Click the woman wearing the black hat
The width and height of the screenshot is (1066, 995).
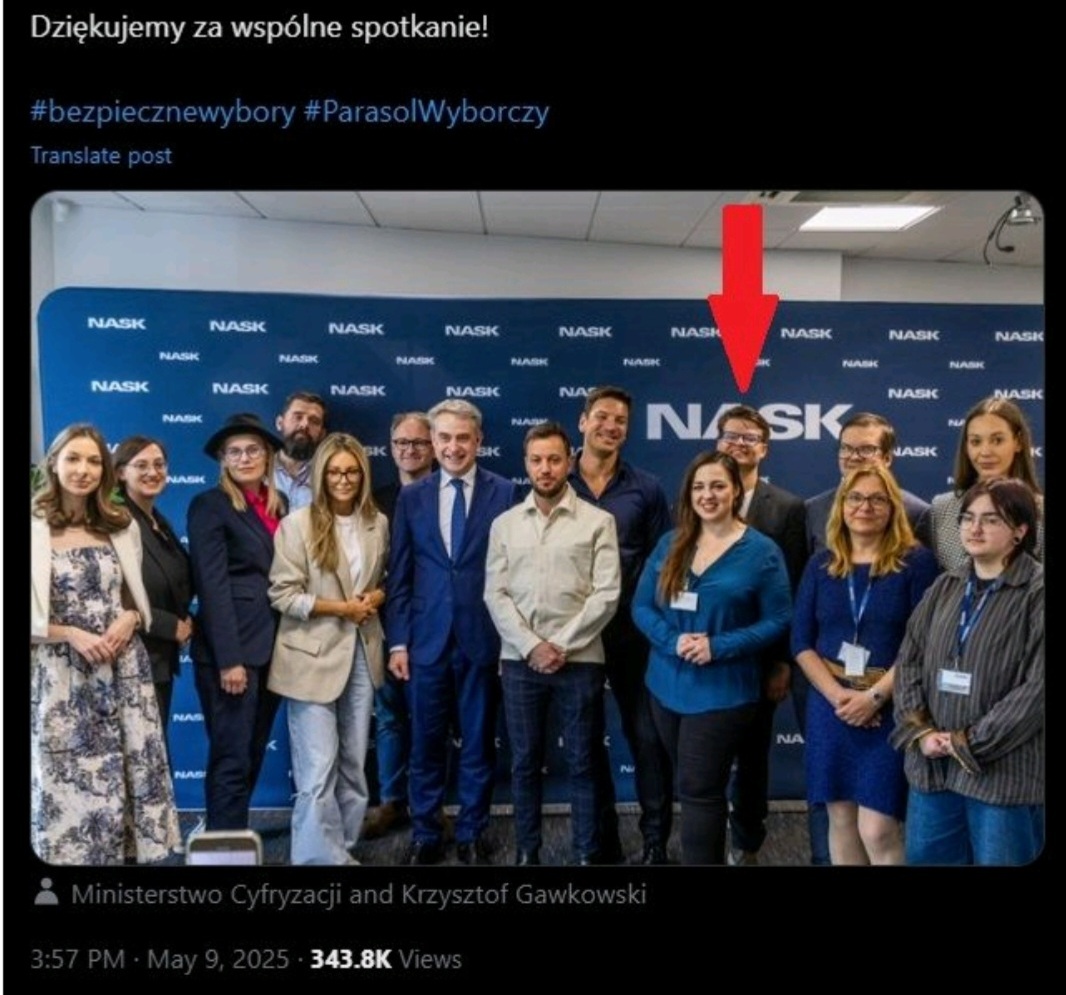[x=235, y=612]
